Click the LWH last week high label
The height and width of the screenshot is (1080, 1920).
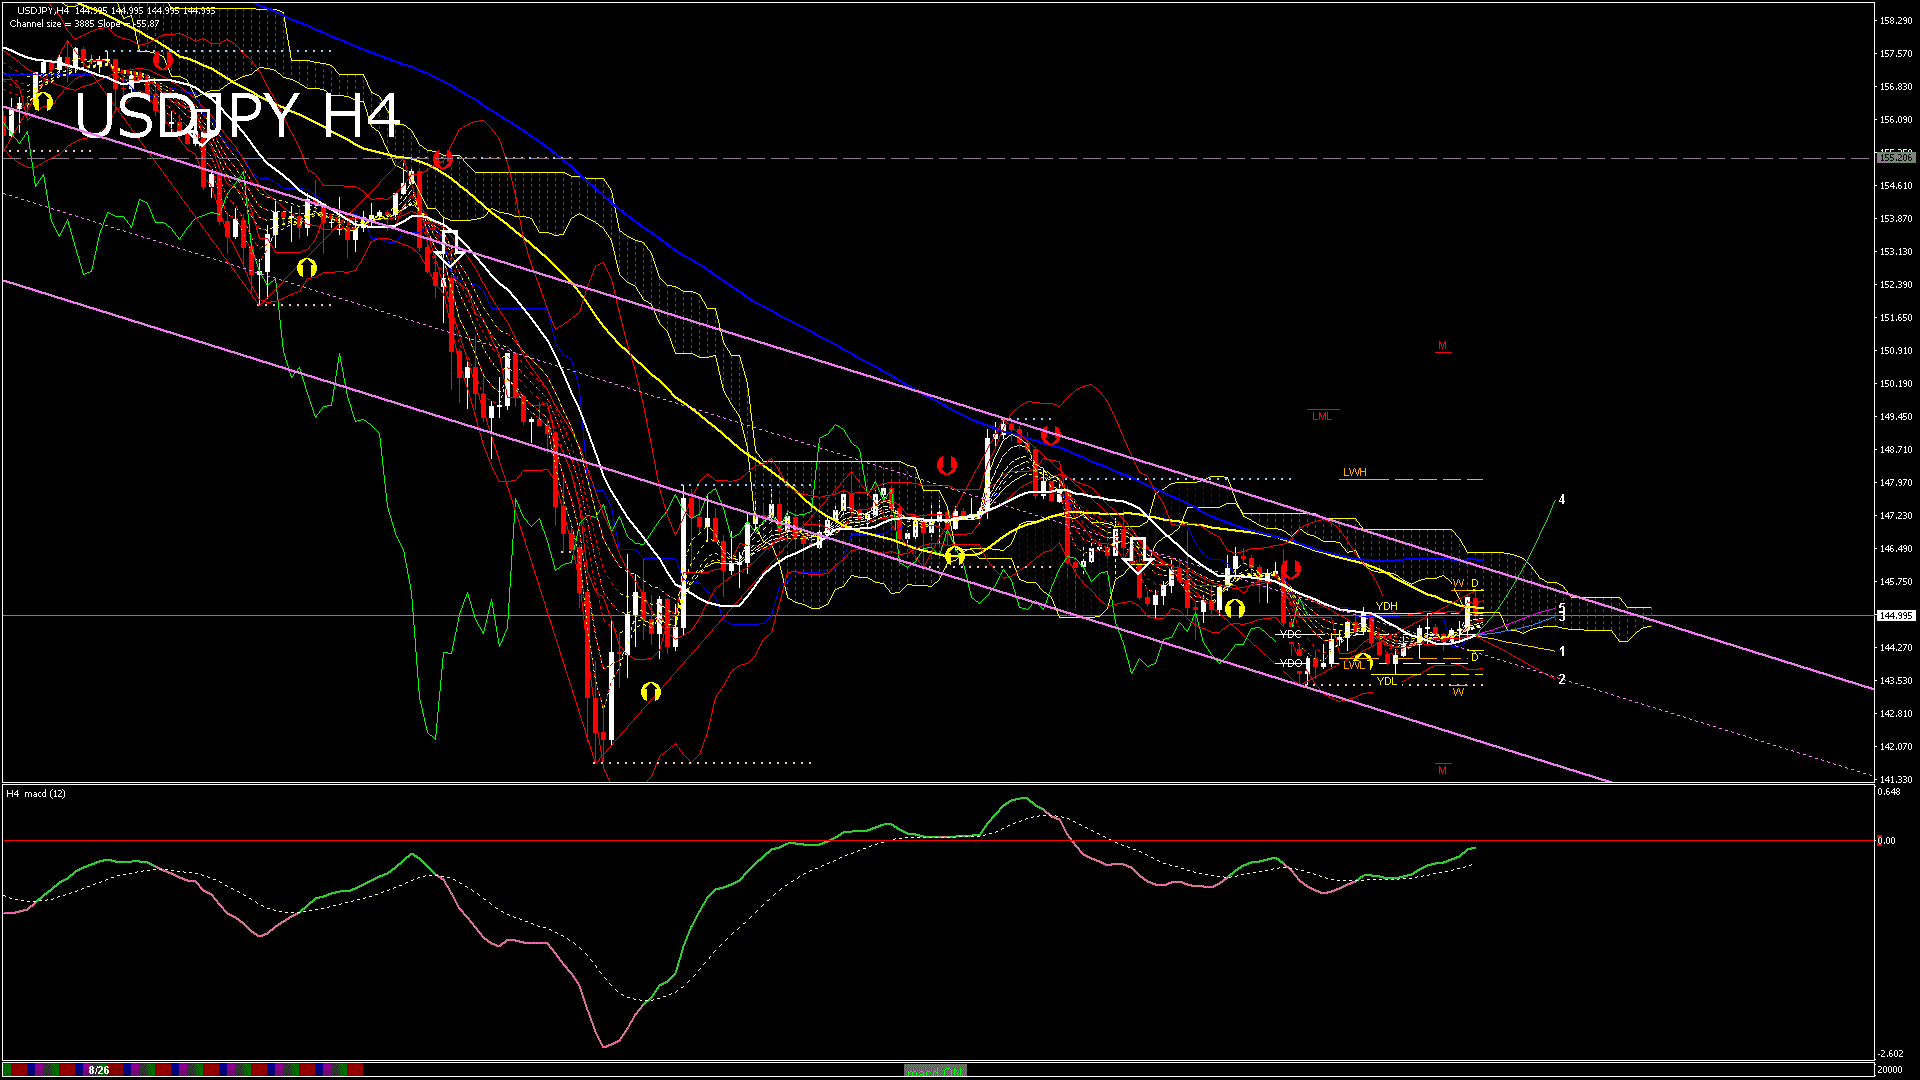[1354, 472]
